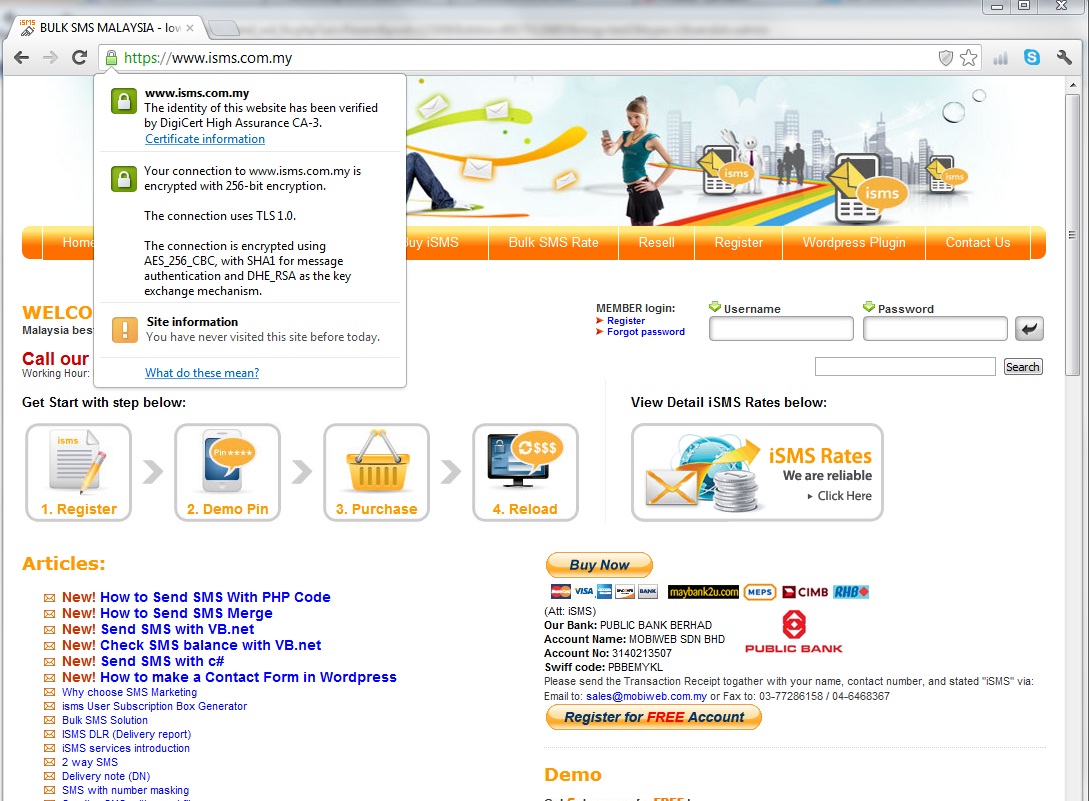
Task: Click the Visa card logo
Action: click(583, 592)
